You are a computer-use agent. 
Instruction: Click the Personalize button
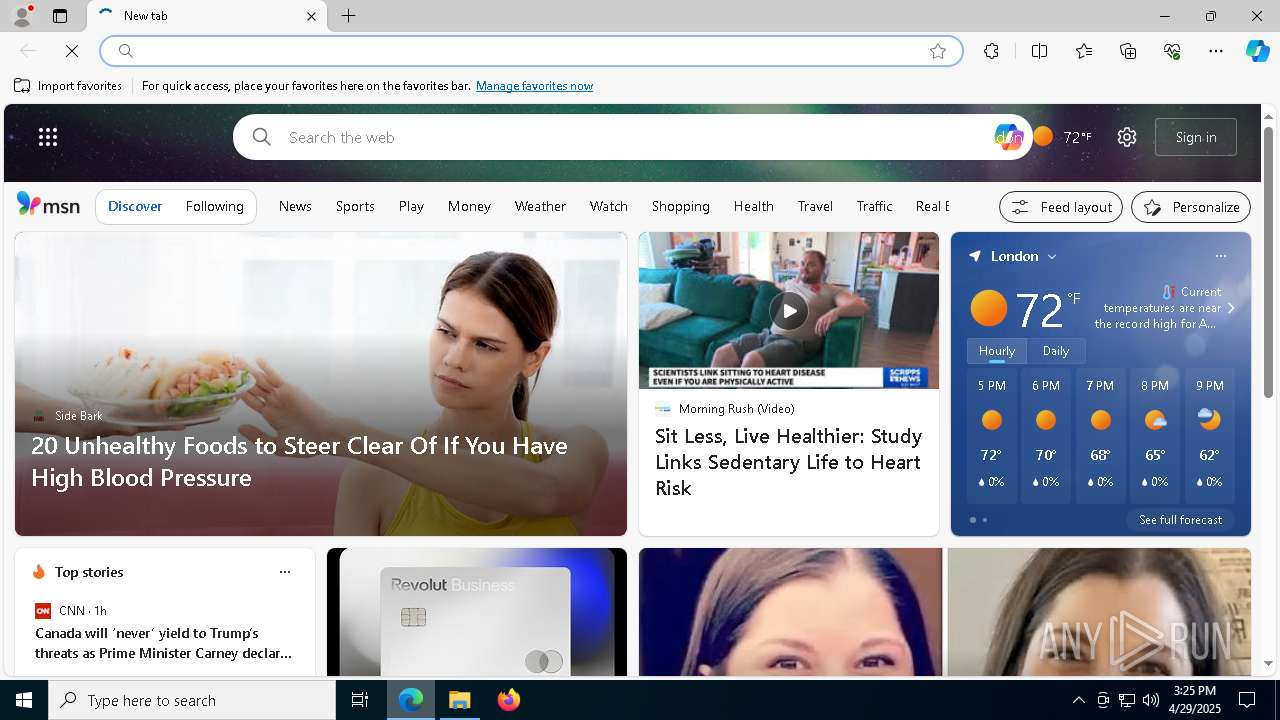coord(1191,207)
